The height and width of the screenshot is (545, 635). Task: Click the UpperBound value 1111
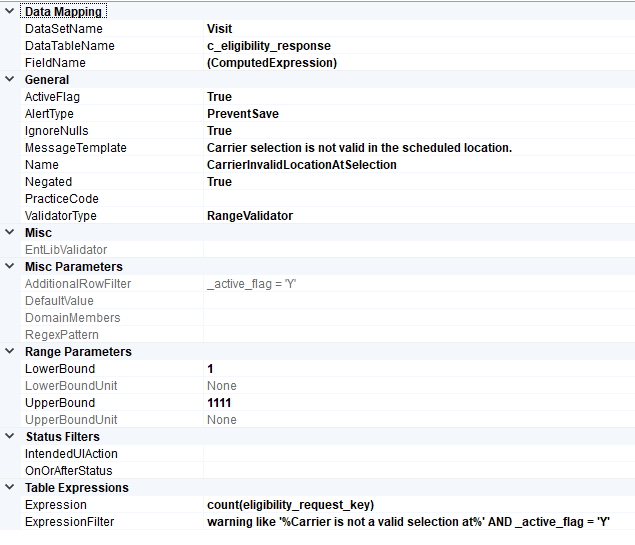(219, 403)
